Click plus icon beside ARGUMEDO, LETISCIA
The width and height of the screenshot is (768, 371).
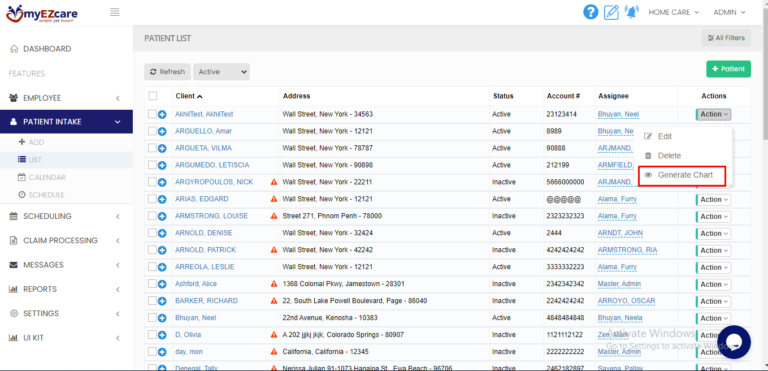[162, 165]
